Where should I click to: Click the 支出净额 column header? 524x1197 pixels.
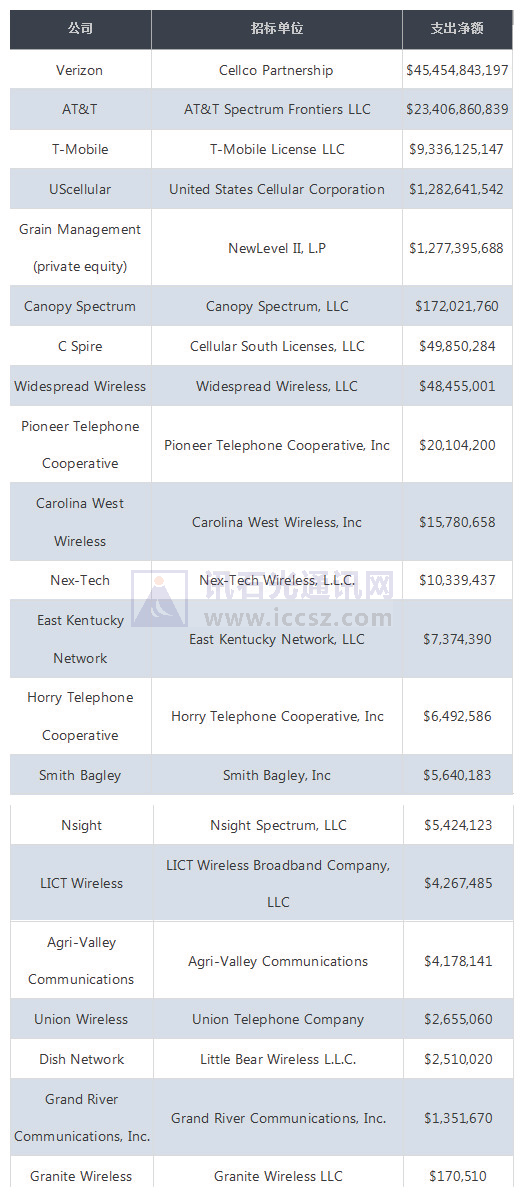458,29
